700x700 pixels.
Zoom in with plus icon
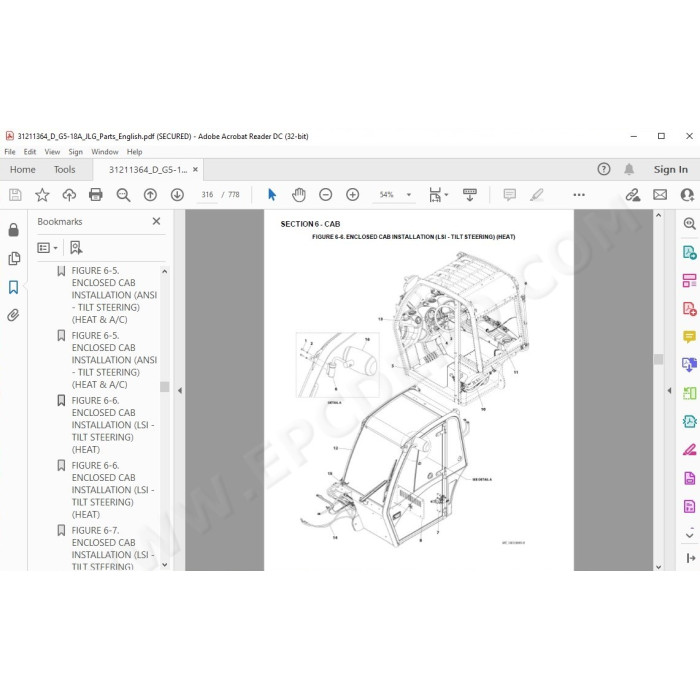(x=353, y=195)
